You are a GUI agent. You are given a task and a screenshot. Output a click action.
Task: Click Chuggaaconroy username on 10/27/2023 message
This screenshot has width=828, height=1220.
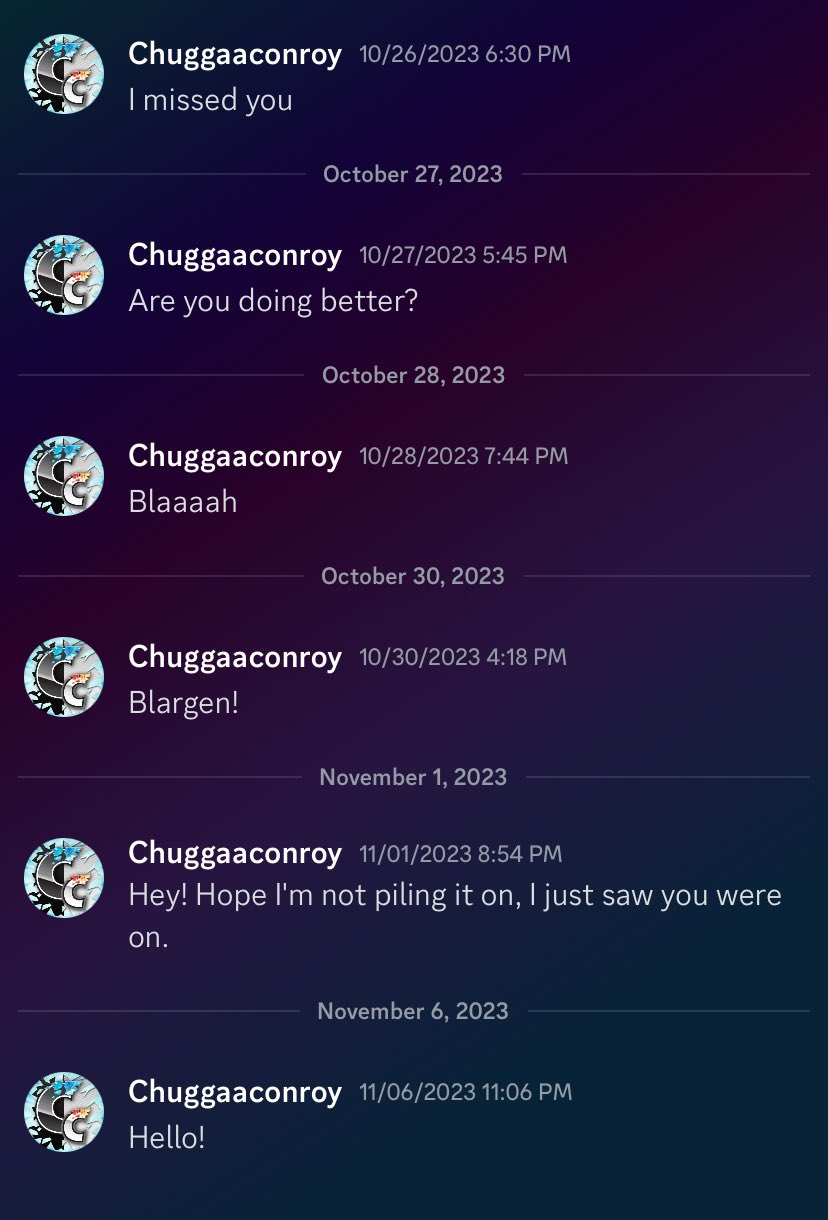235,256
